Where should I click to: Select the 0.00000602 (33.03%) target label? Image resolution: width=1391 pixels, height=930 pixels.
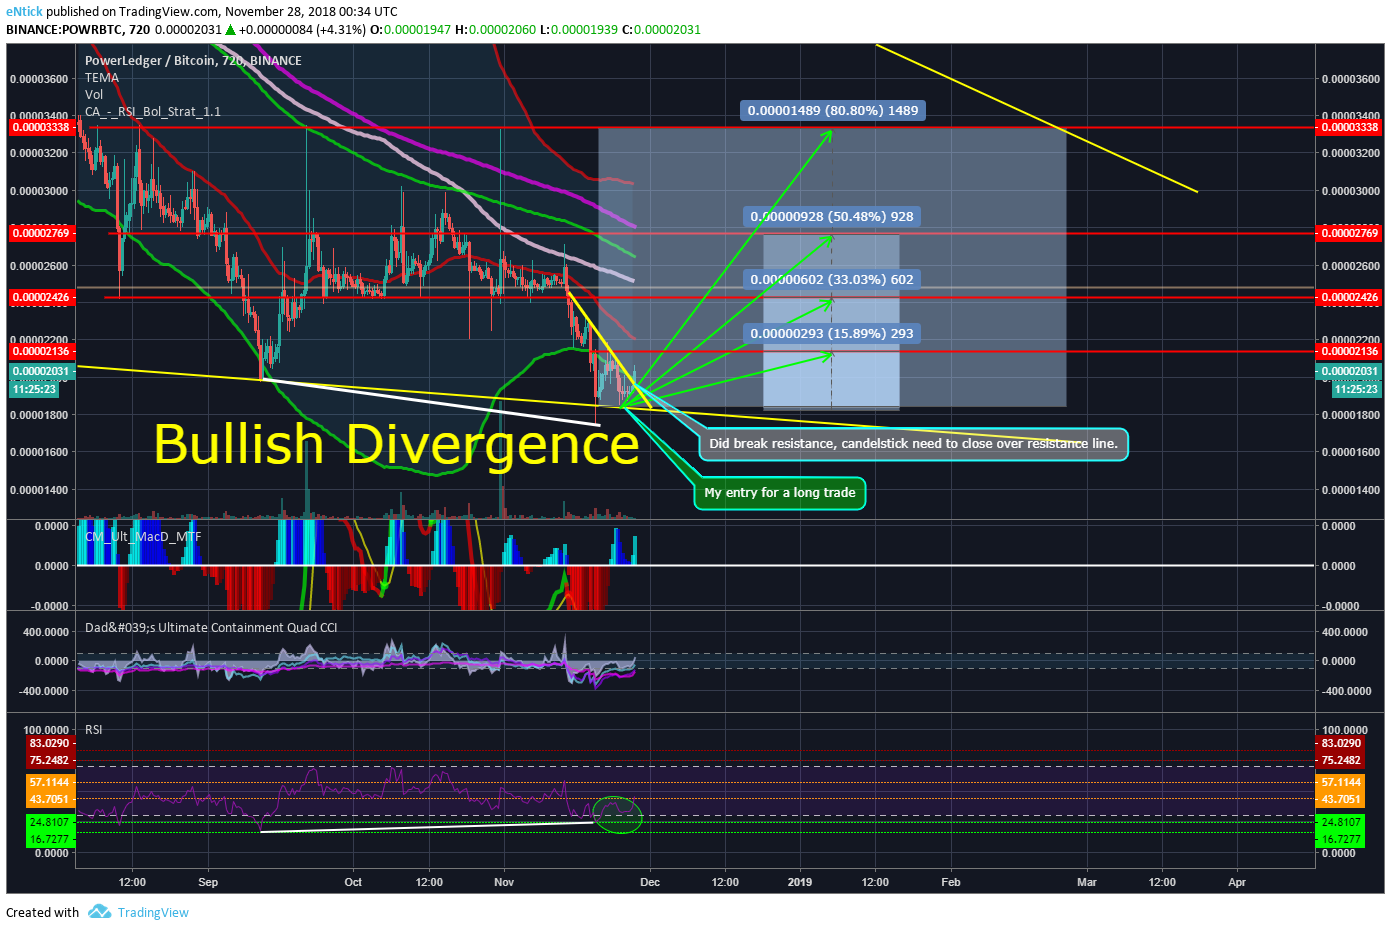point(832,280)
